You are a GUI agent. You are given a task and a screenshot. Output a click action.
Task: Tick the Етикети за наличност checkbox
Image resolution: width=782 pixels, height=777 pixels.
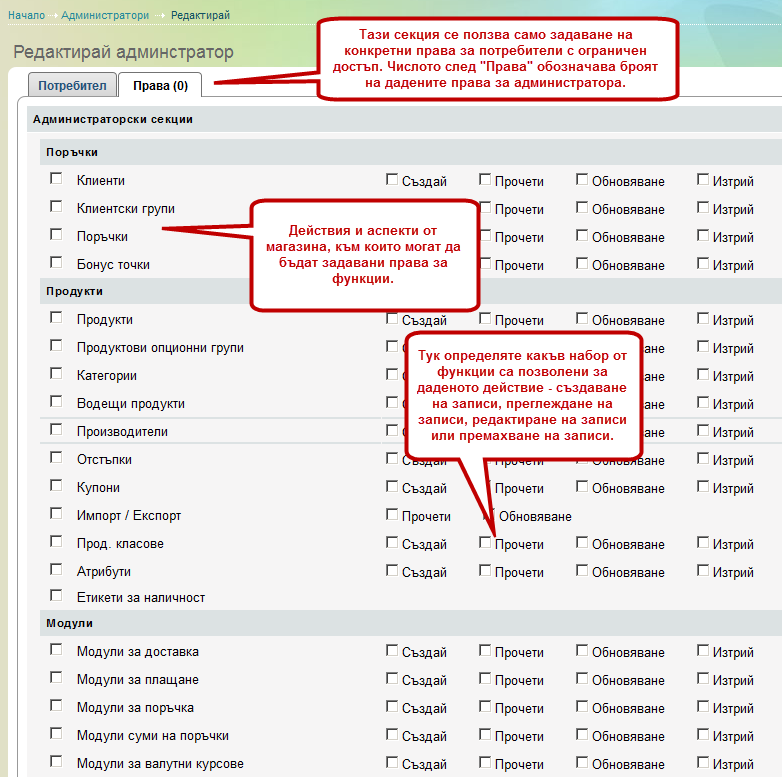point(56,597)
